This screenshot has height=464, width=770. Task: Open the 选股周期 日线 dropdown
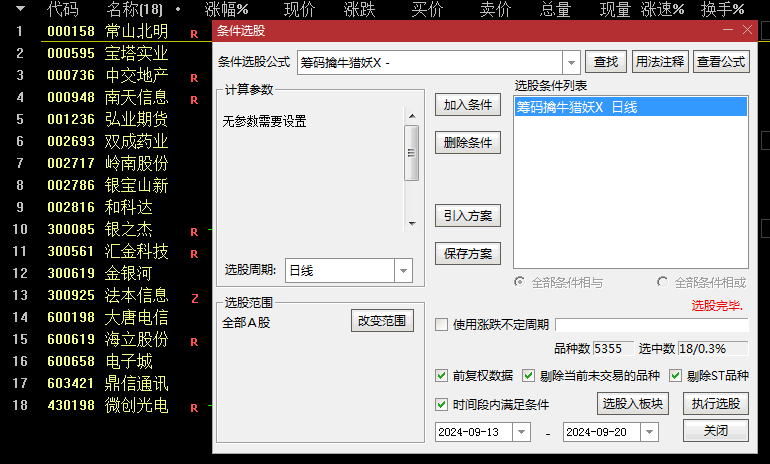coord(403,271)
